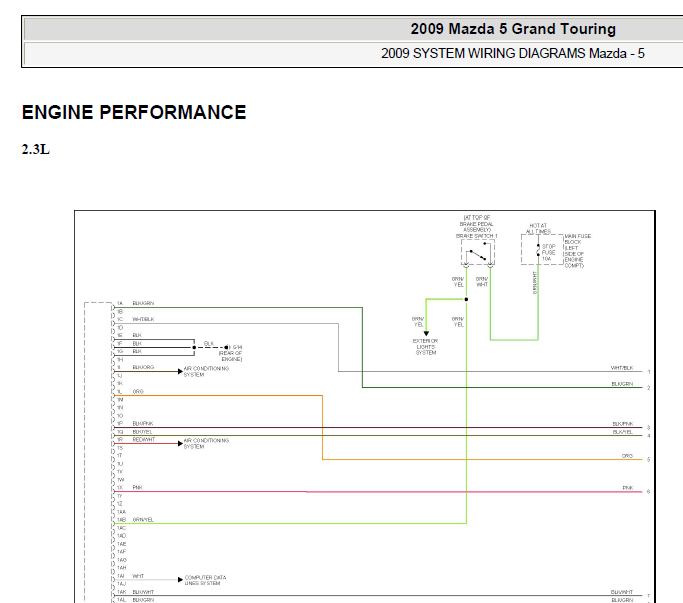Click the vertical 'GRN/WHT' label under the fuse
The width and height of the screenshot is (683, 603).
[x=535, y=283]
